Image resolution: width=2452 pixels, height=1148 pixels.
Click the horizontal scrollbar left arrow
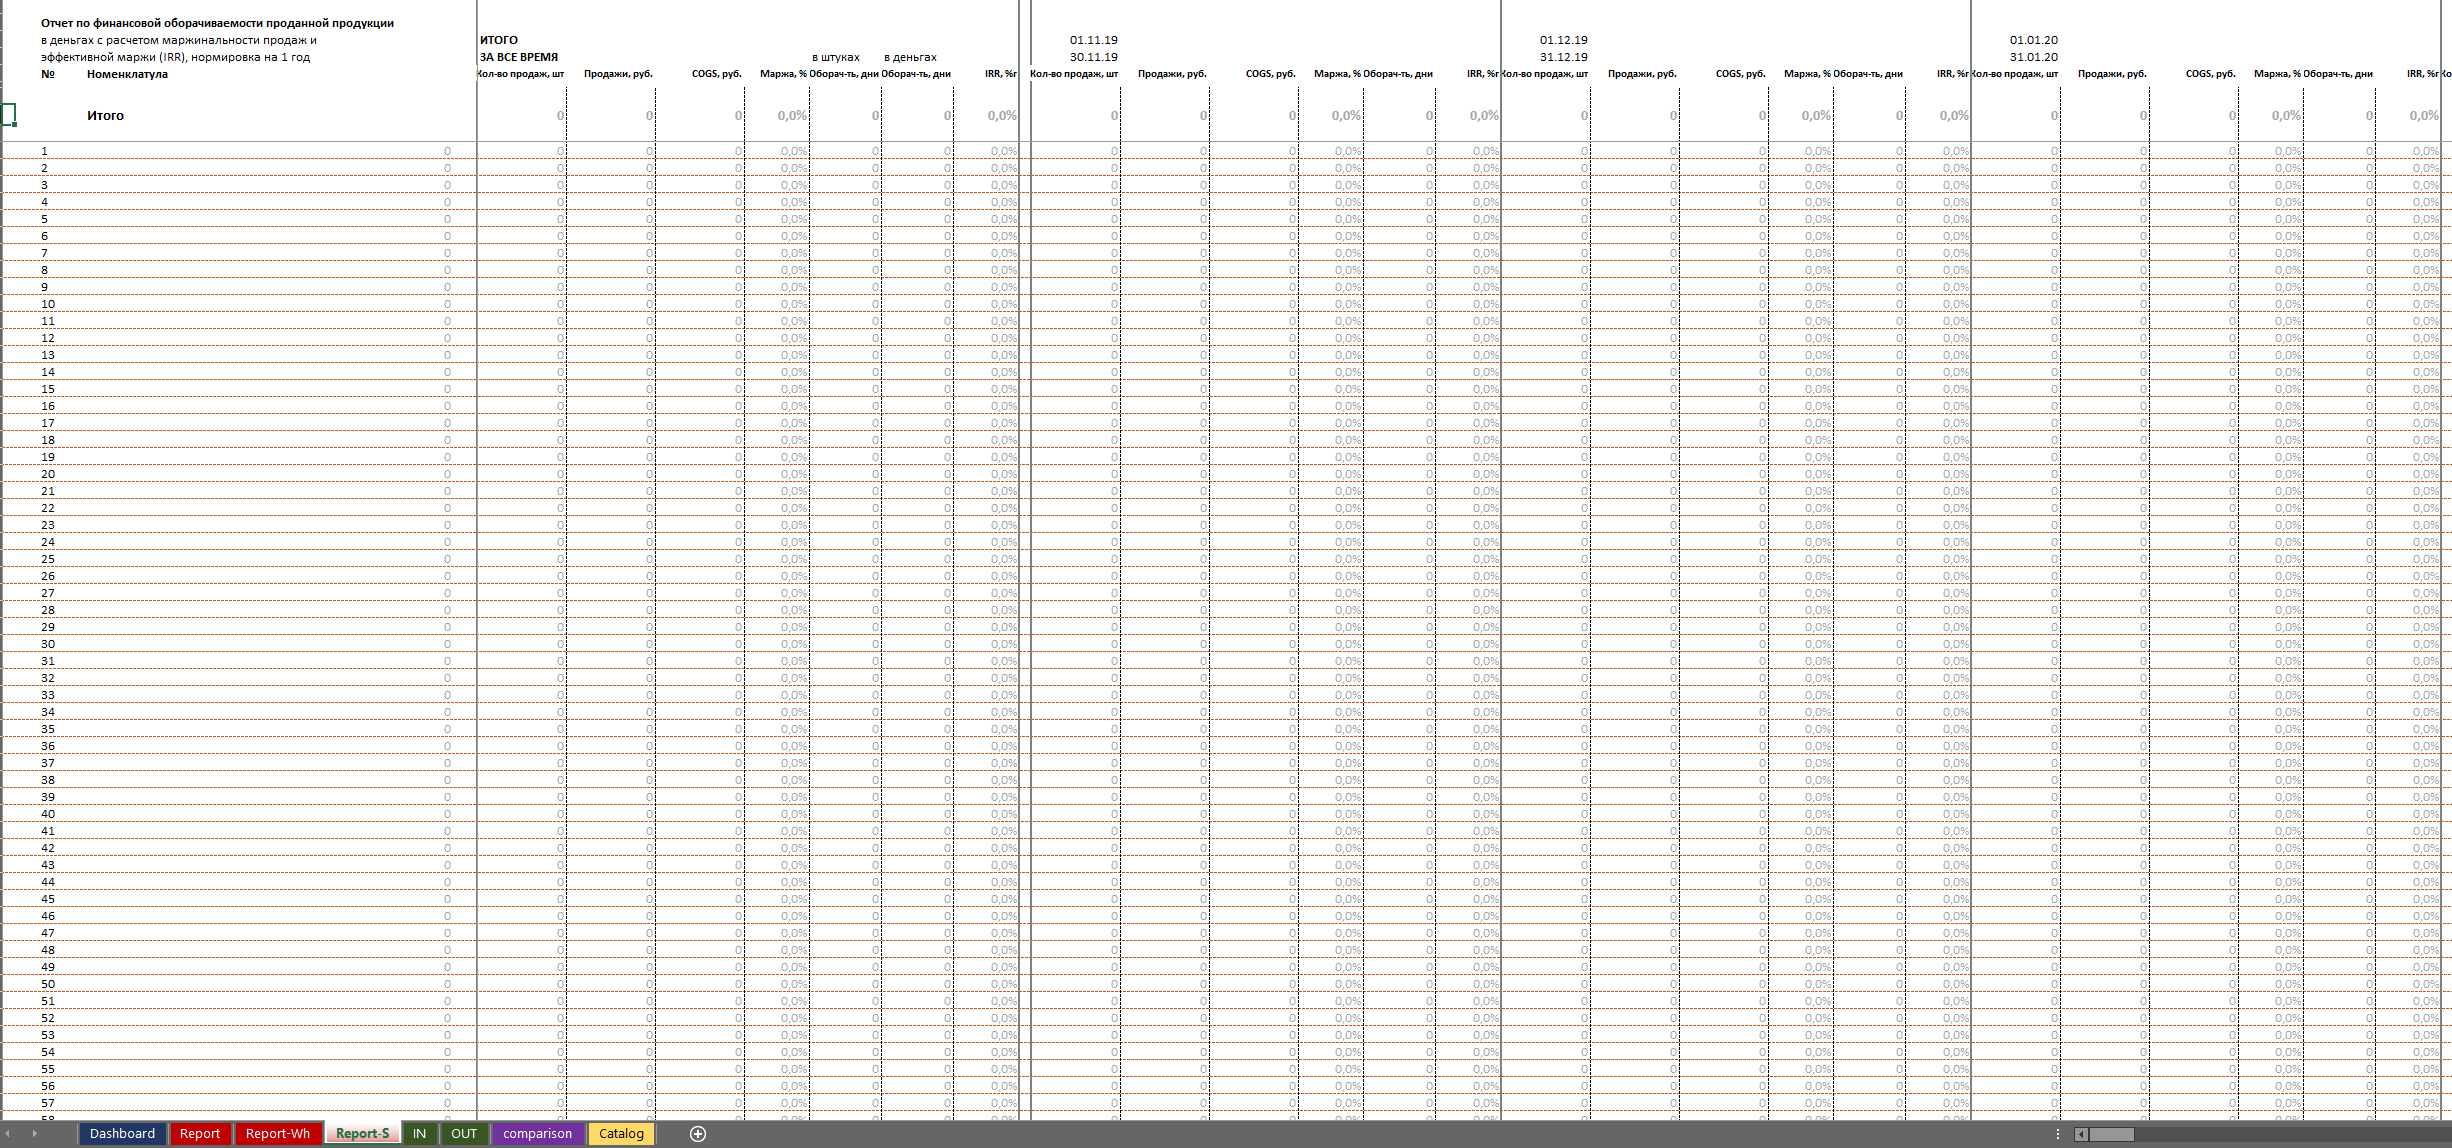[2081, 1134]
